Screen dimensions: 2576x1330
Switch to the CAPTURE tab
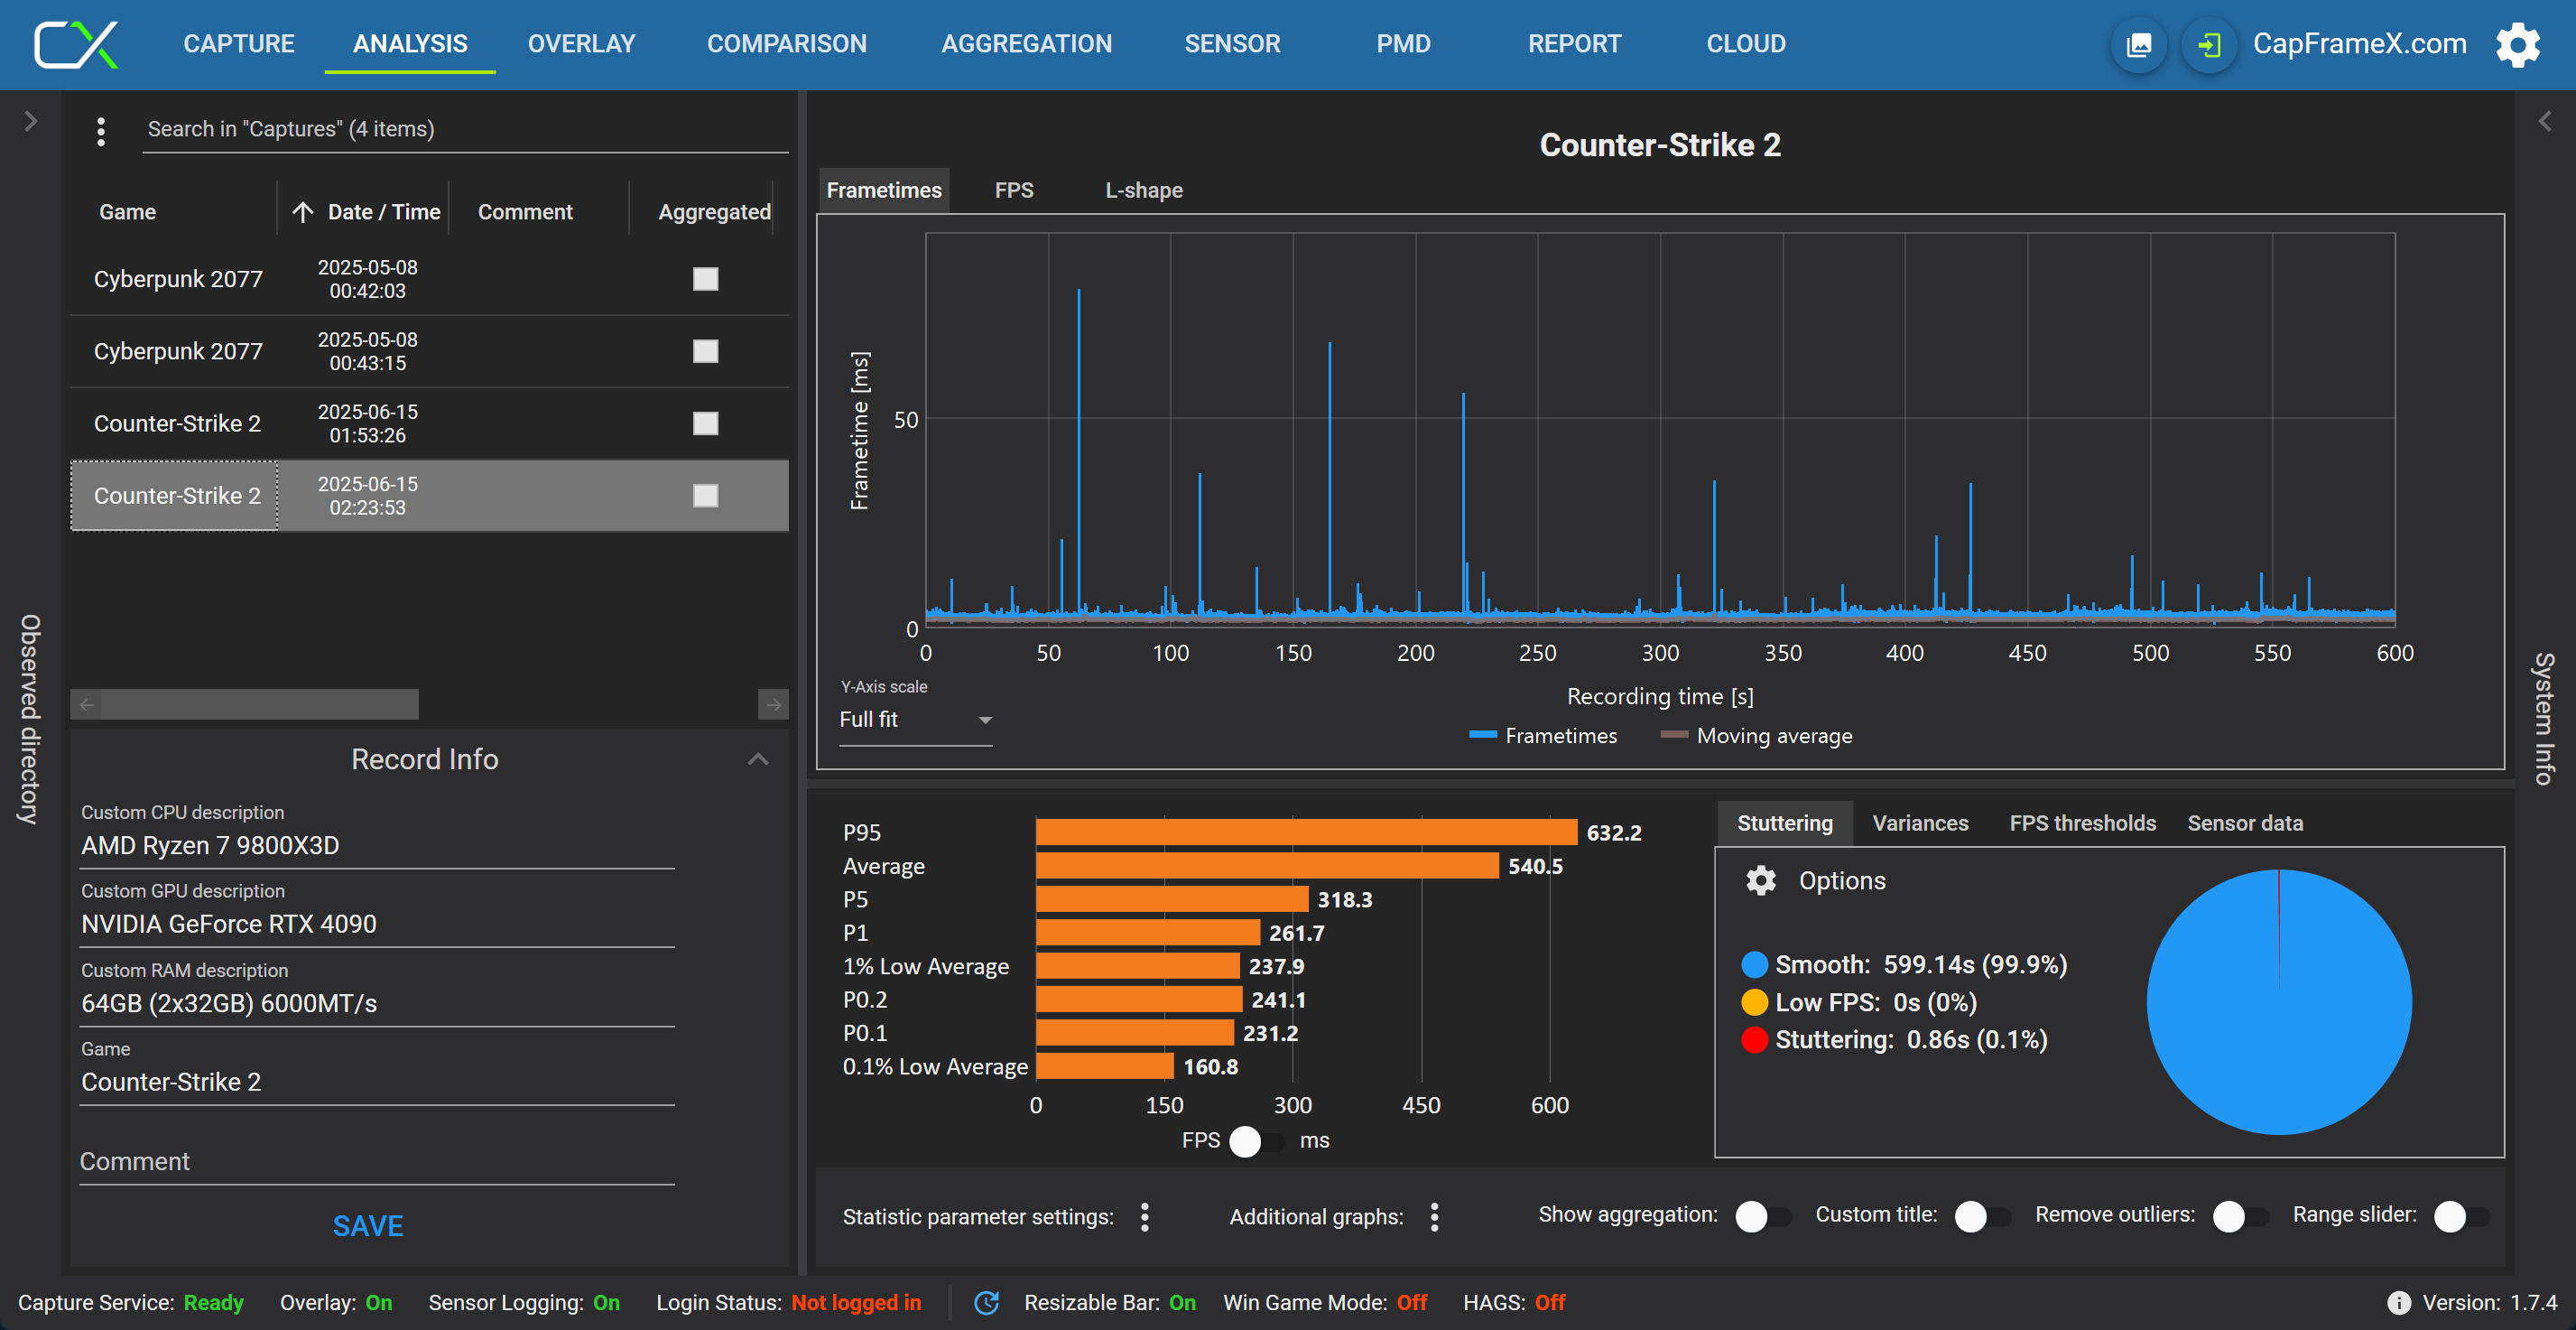[x=238, y=44]
